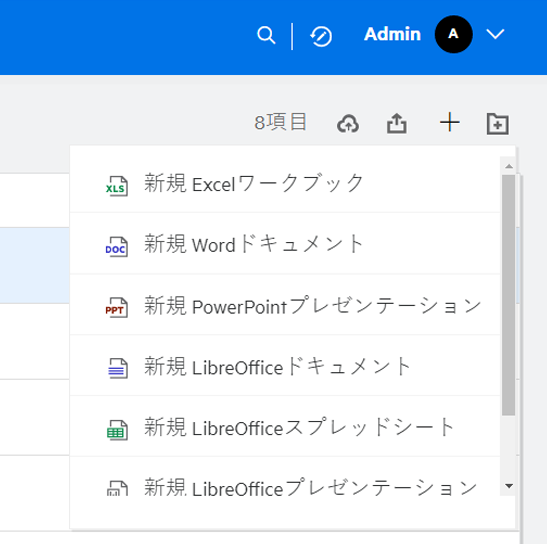Open the recent activity history icon
The width and height of the screenshot is (547, 544).
321,36
